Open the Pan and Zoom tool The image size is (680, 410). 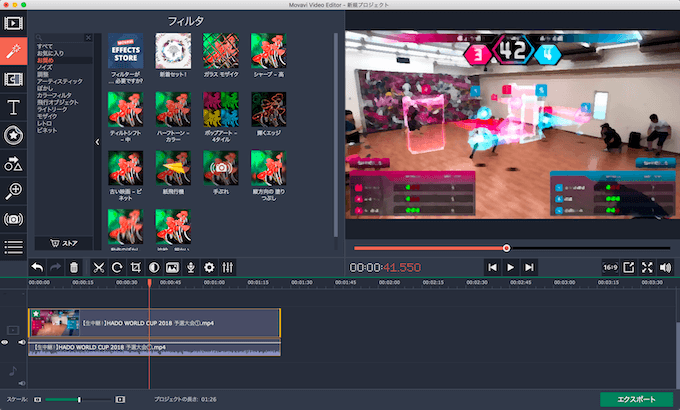point(13,191)
